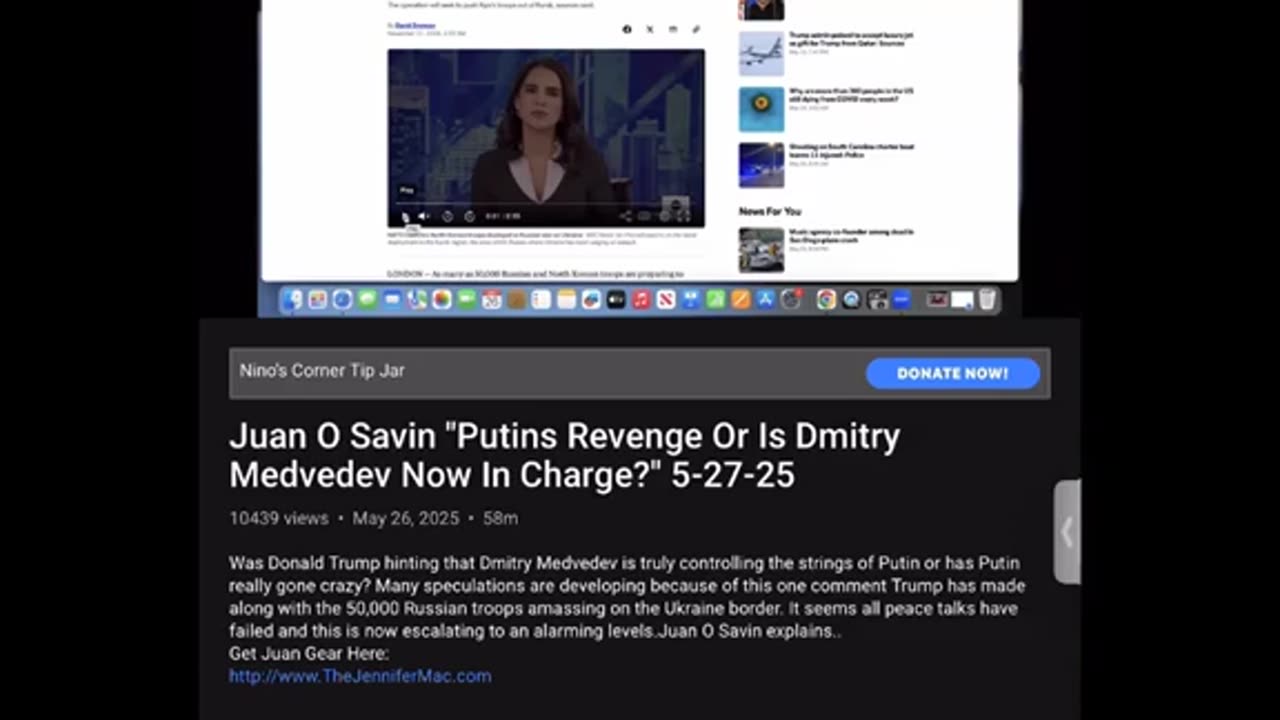Click the 10439 views text
Image resolution: width=1280 pixels, height=720 pixels.
click(279, 518)
